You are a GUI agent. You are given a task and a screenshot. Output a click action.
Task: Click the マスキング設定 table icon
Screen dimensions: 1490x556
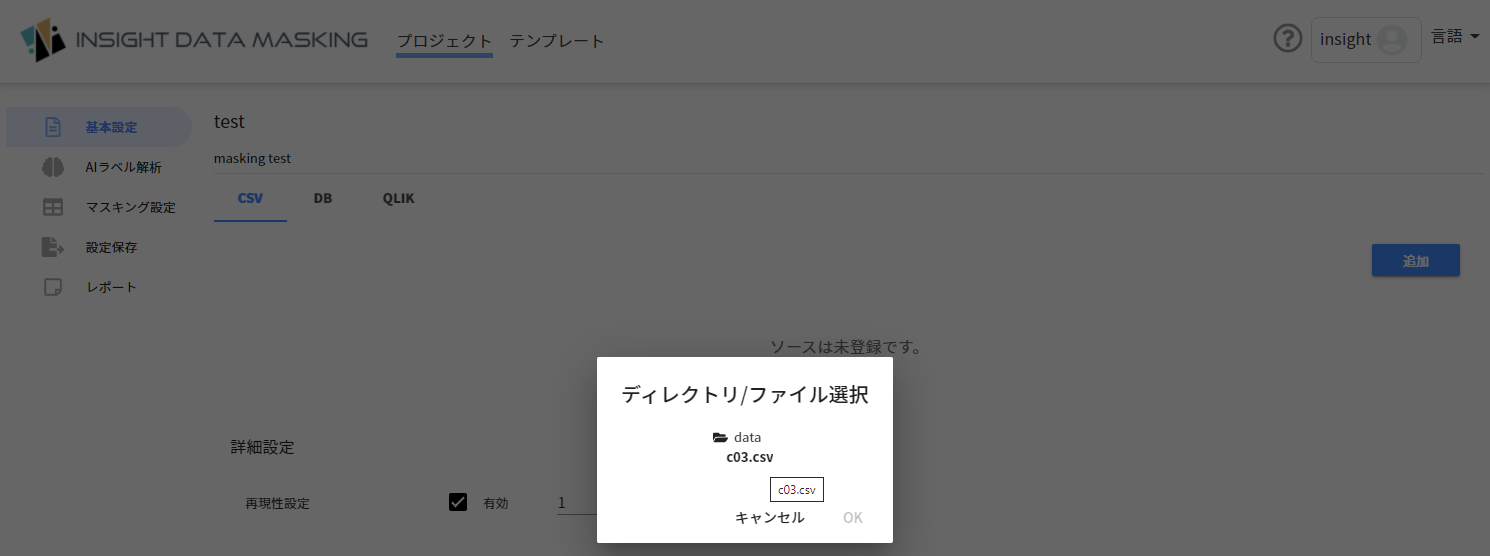53,207
